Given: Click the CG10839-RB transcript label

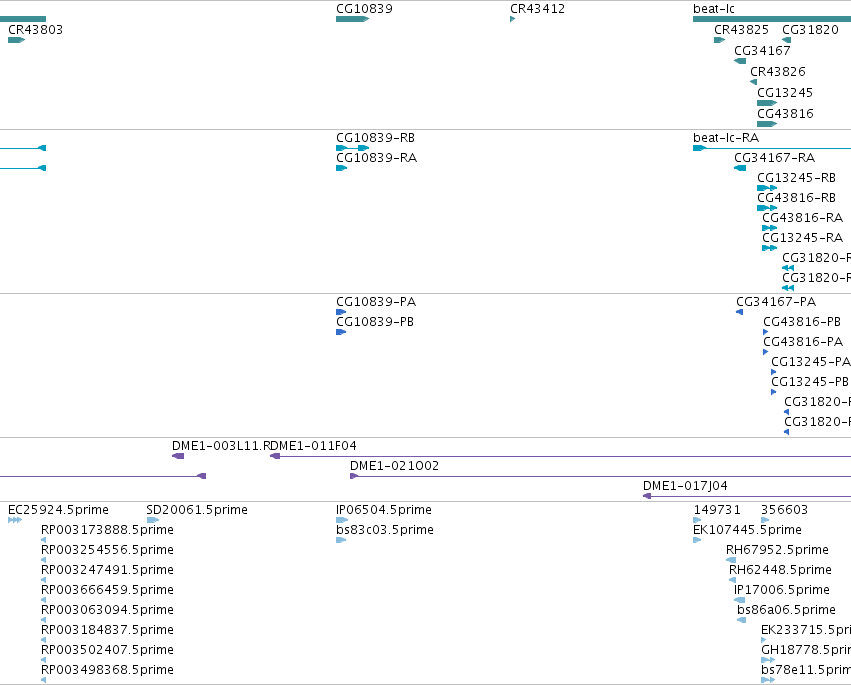Looking at the screenshot, I should pyautogui.click(x=375, y=137).
